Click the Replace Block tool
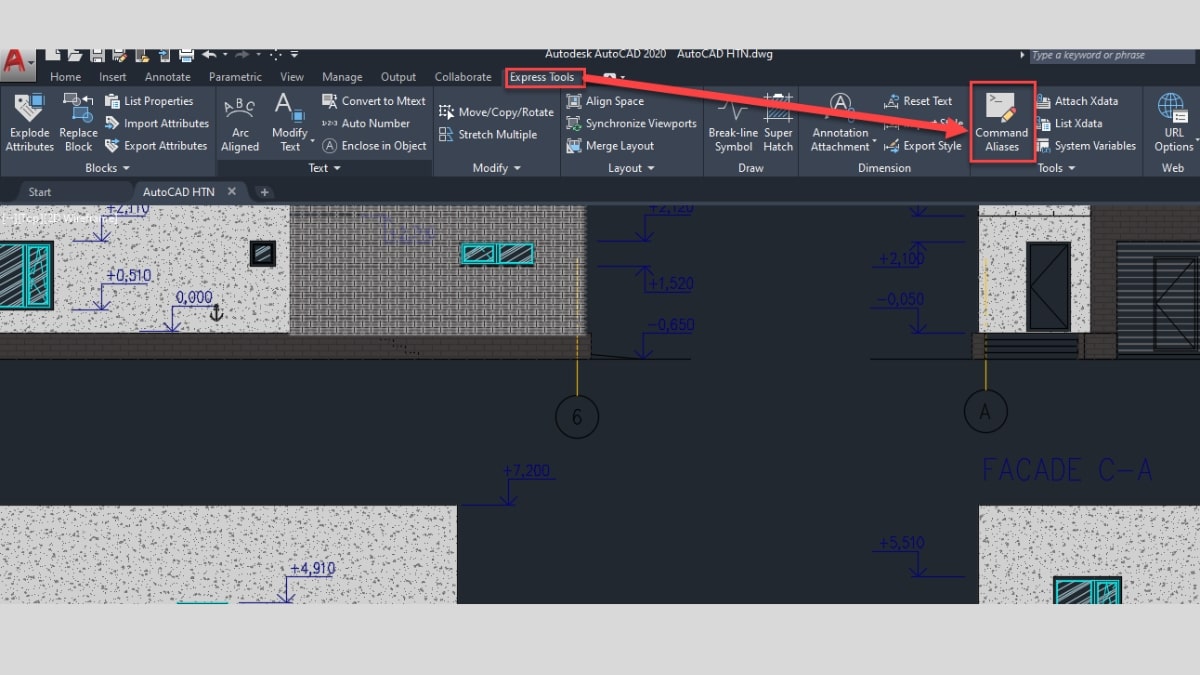The height and width of the screenshot is (675, 1200). (x=78, y=123)
